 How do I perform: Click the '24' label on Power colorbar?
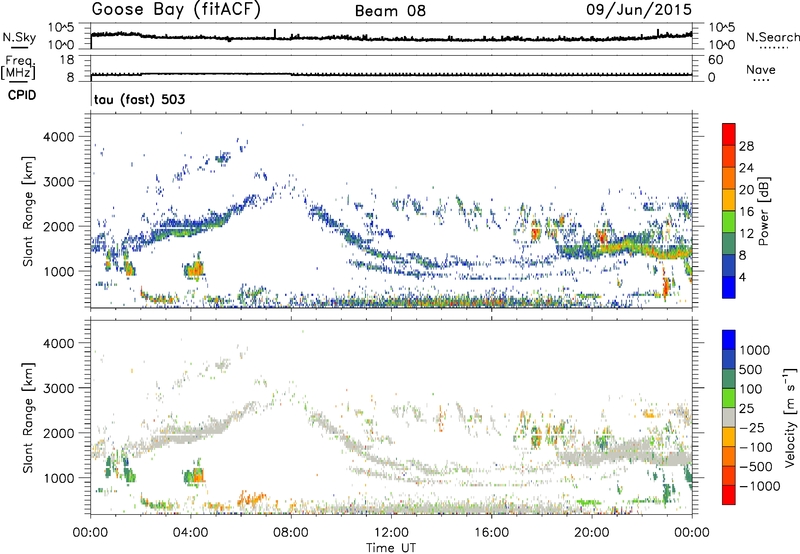[746, 168]
